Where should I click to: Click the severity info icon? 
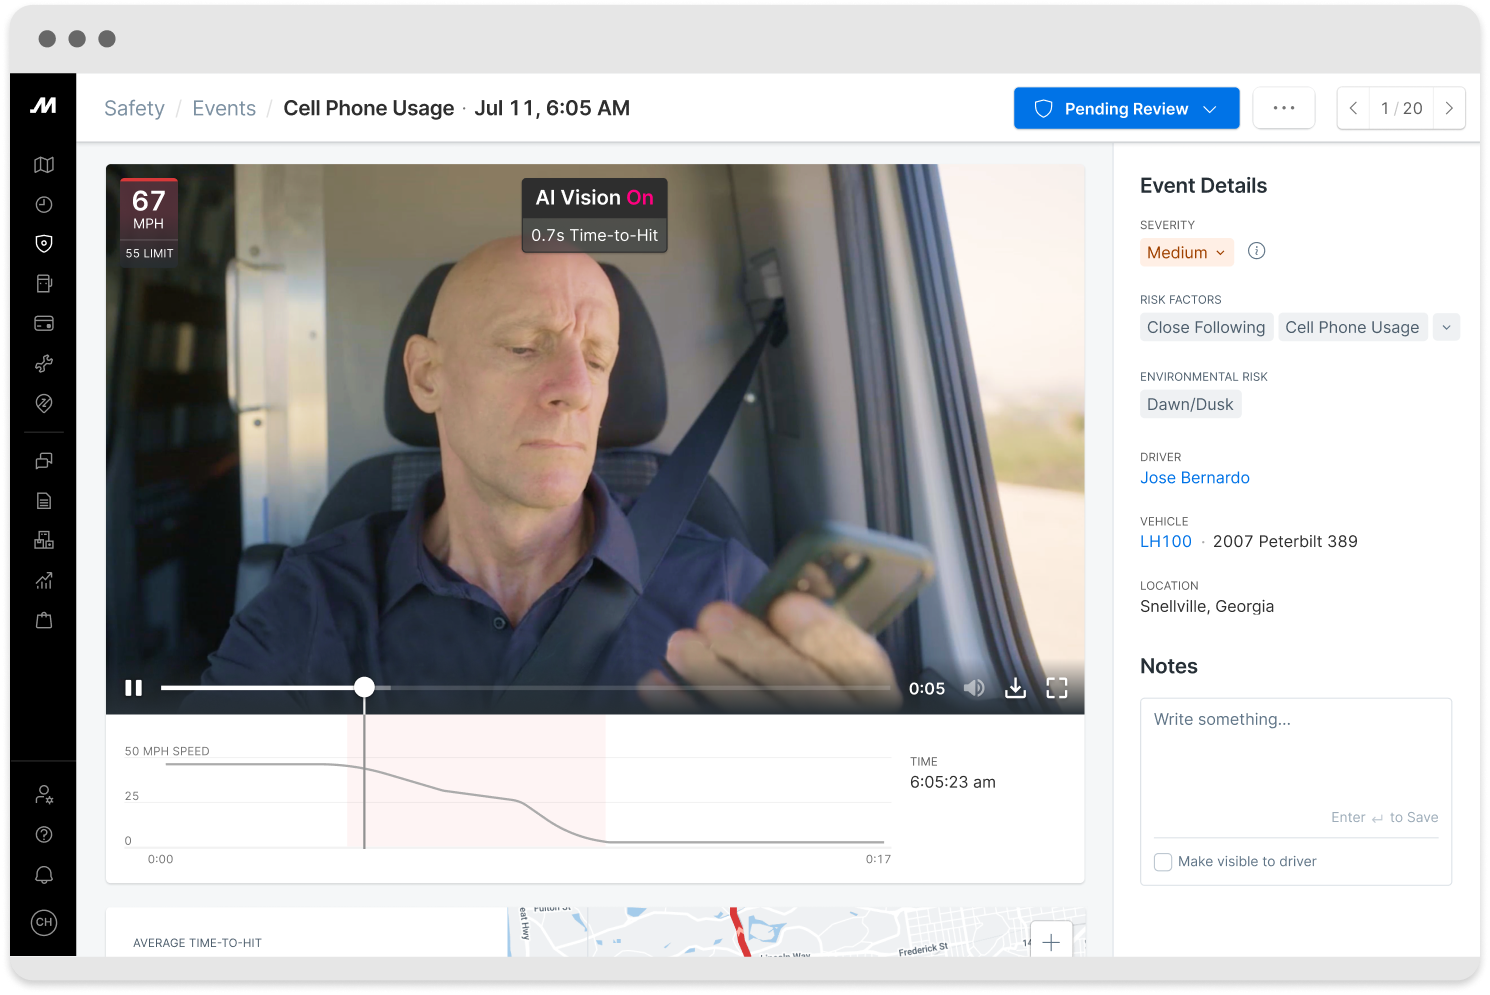(1257, 251)
